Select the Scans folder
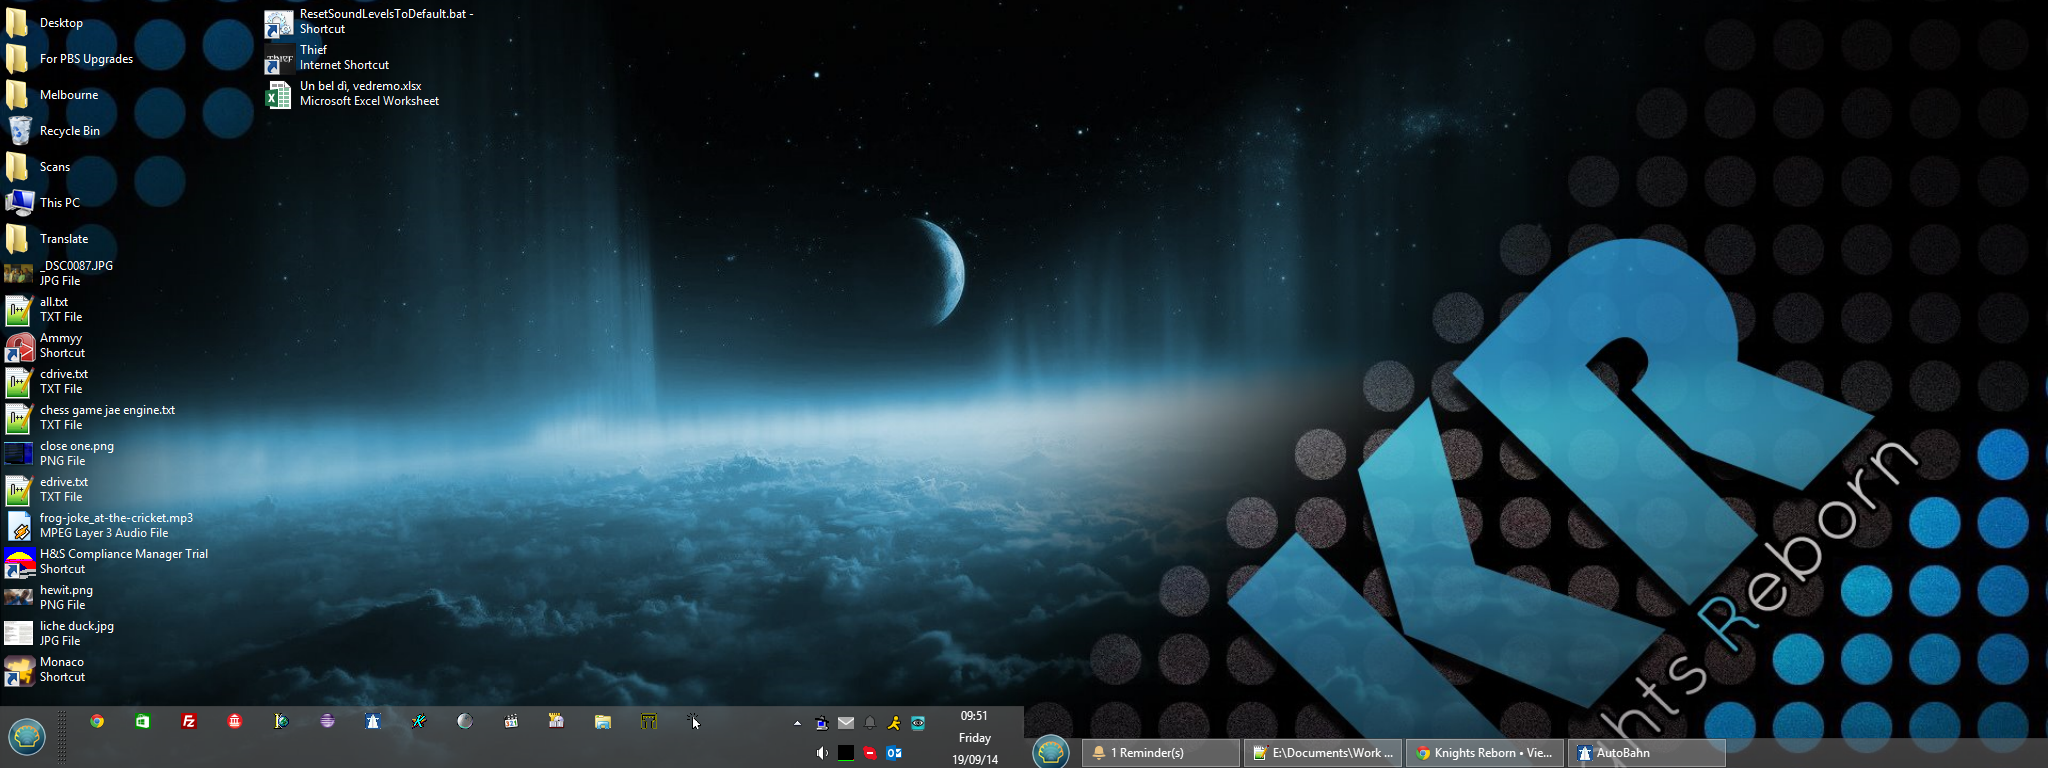The image size is (2048, 768). [38, 167]
